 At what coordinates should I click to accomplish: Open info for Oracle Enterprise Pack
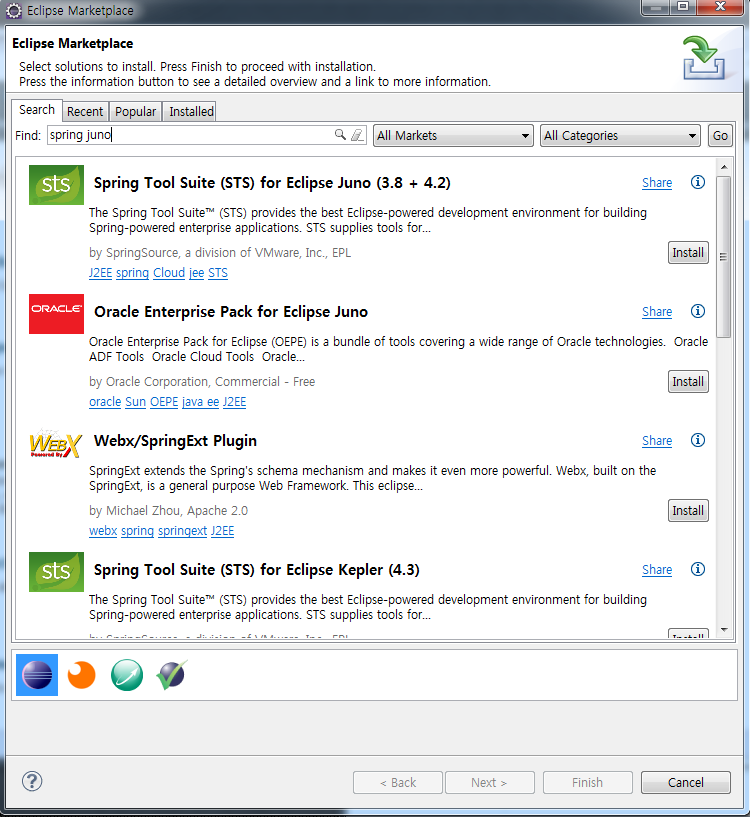(x=698, y=311)
